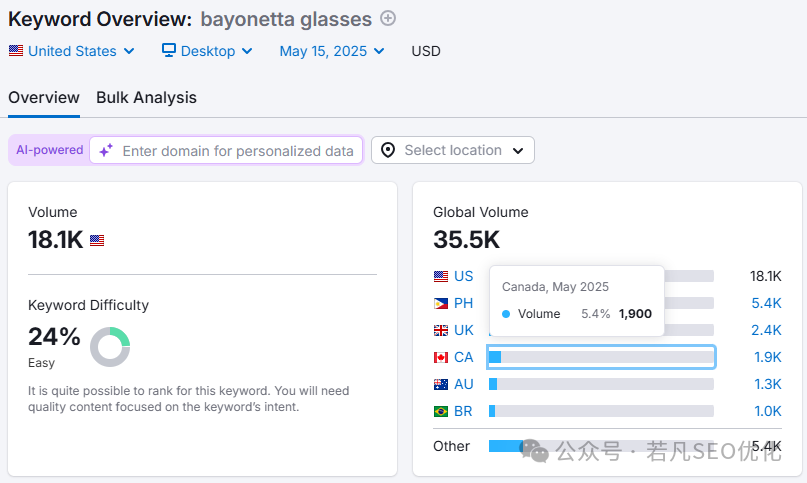The width and height of the screenshot is (807, 483).
Task: Click the UK 2.4K volume link
Action: (766, 330)
